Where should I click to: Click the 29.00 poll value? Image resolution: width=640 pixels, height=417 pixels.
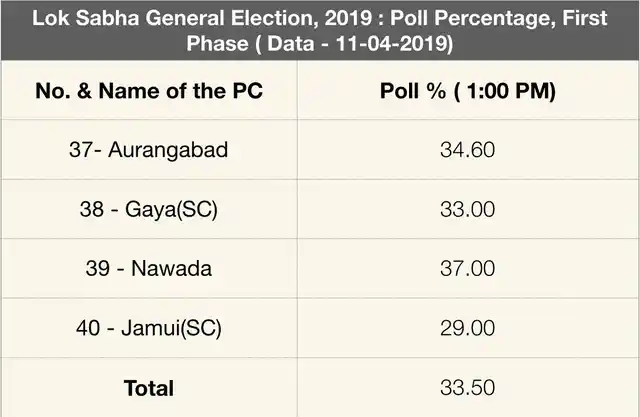pos(468,328)
